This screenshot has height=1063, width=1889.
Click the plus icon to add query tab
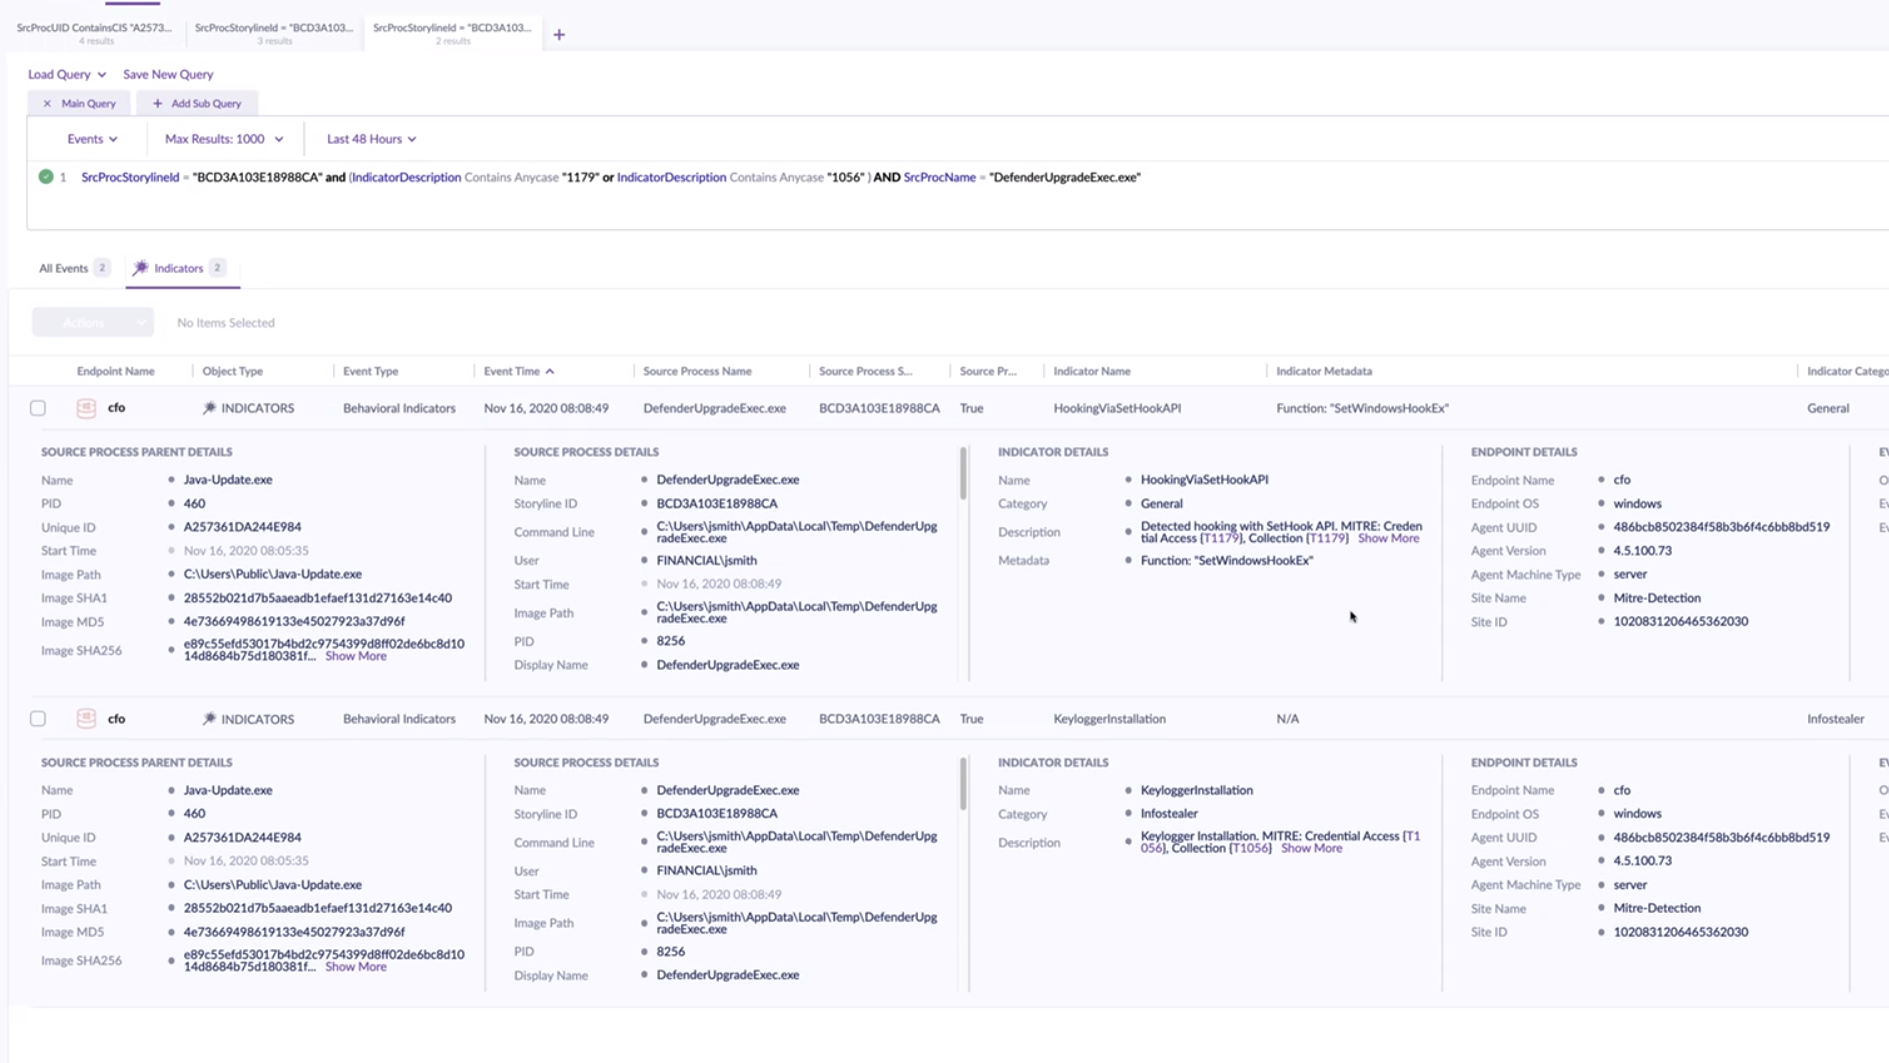[559, 35]
